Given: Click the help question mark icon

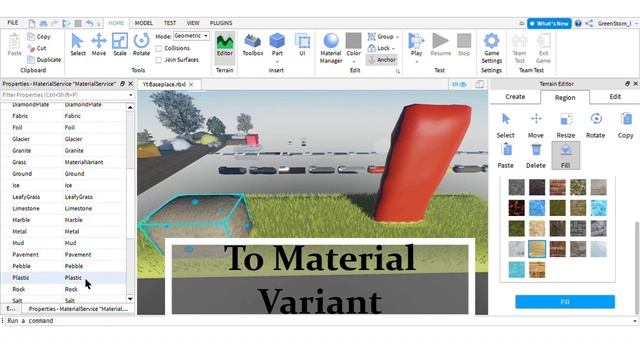Looking at the screenshot, I should pos(578,24).
